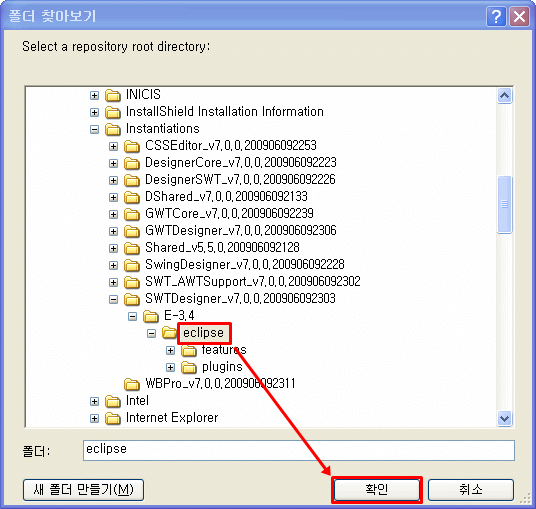Collapse the SWTDesigner_v7.0.0 node
The width and height of the screenshot is (536, 509).
(x=113, y=299)
